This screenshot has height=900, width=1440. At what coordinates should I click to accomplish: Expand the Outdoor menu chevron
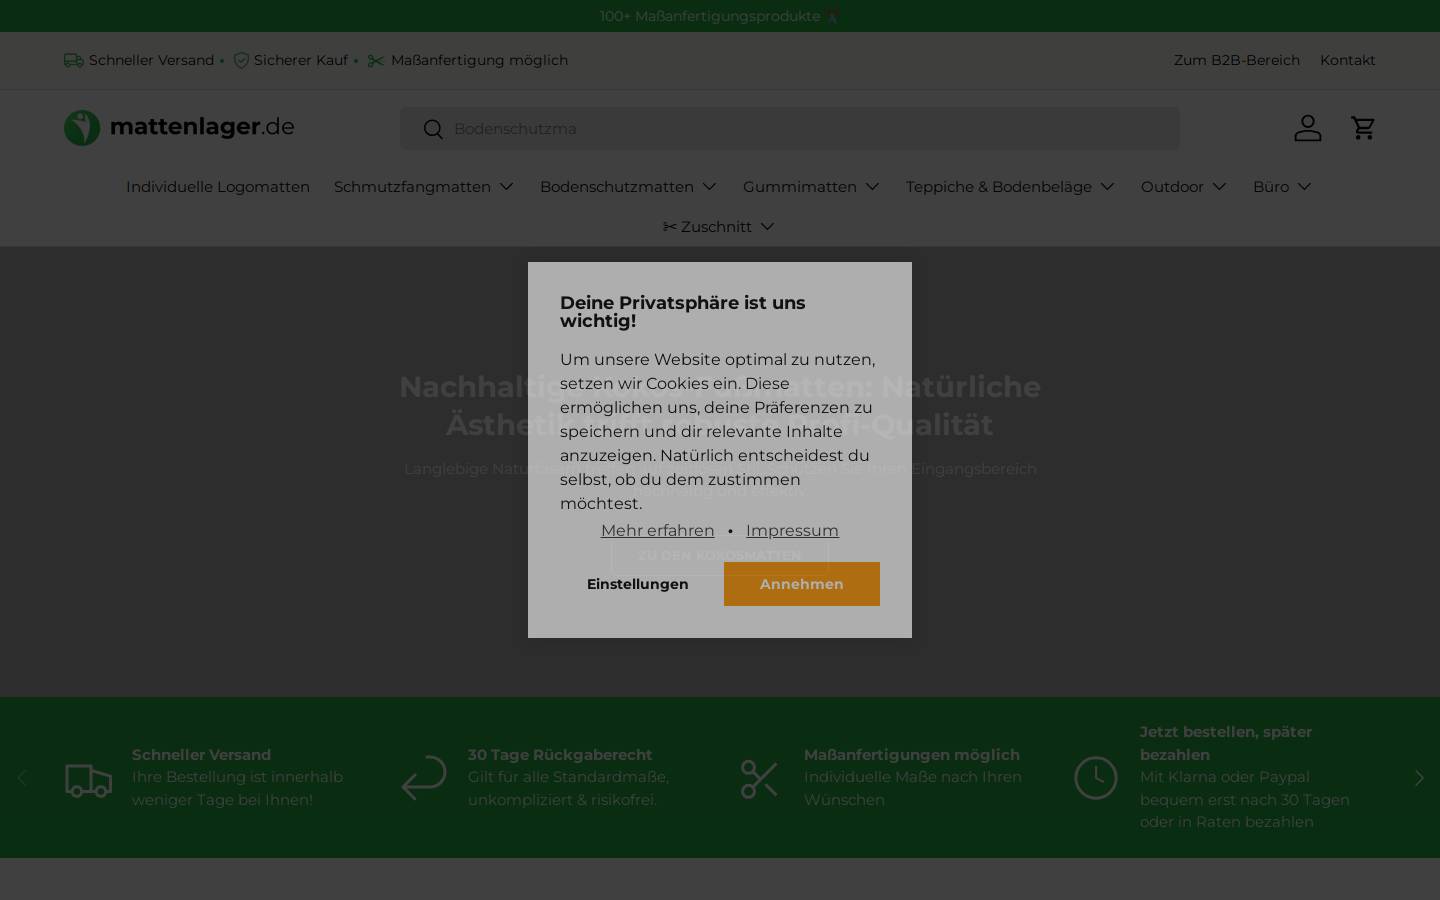click(1219, 187)
